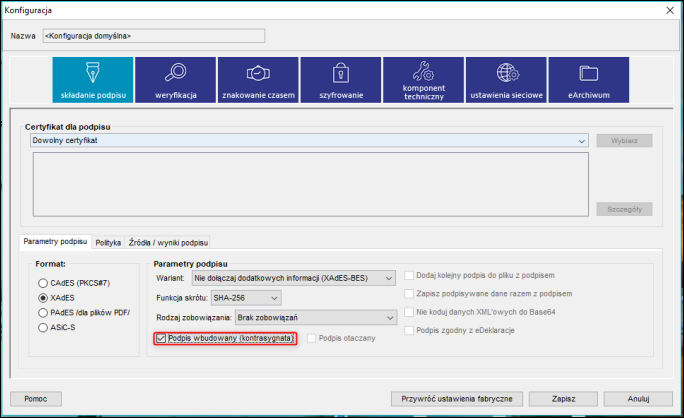Click the Szczegóły button
Screen dimensions: 684x418
(x=624, y=209)
